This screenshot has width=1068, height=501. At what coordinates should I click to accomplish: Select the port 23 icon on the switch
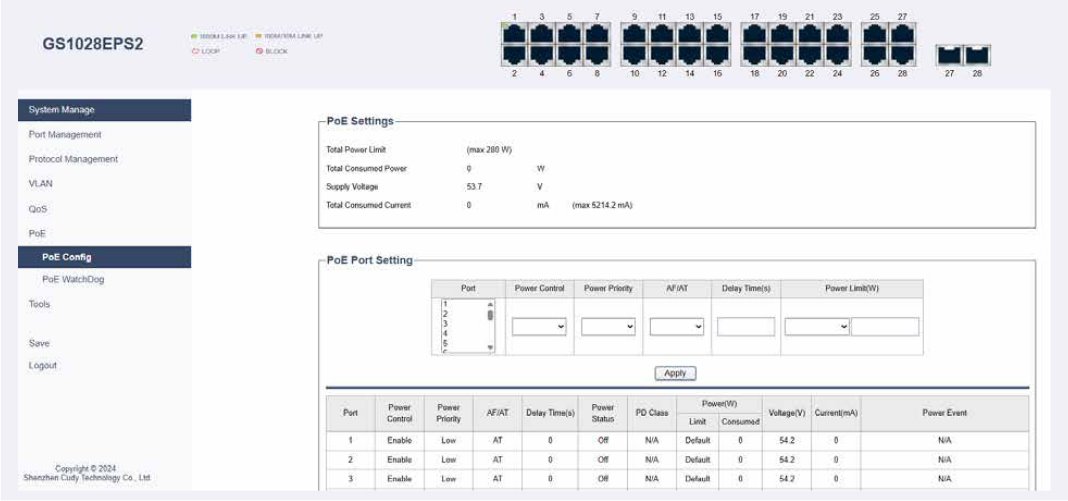(x=837, y=33)
